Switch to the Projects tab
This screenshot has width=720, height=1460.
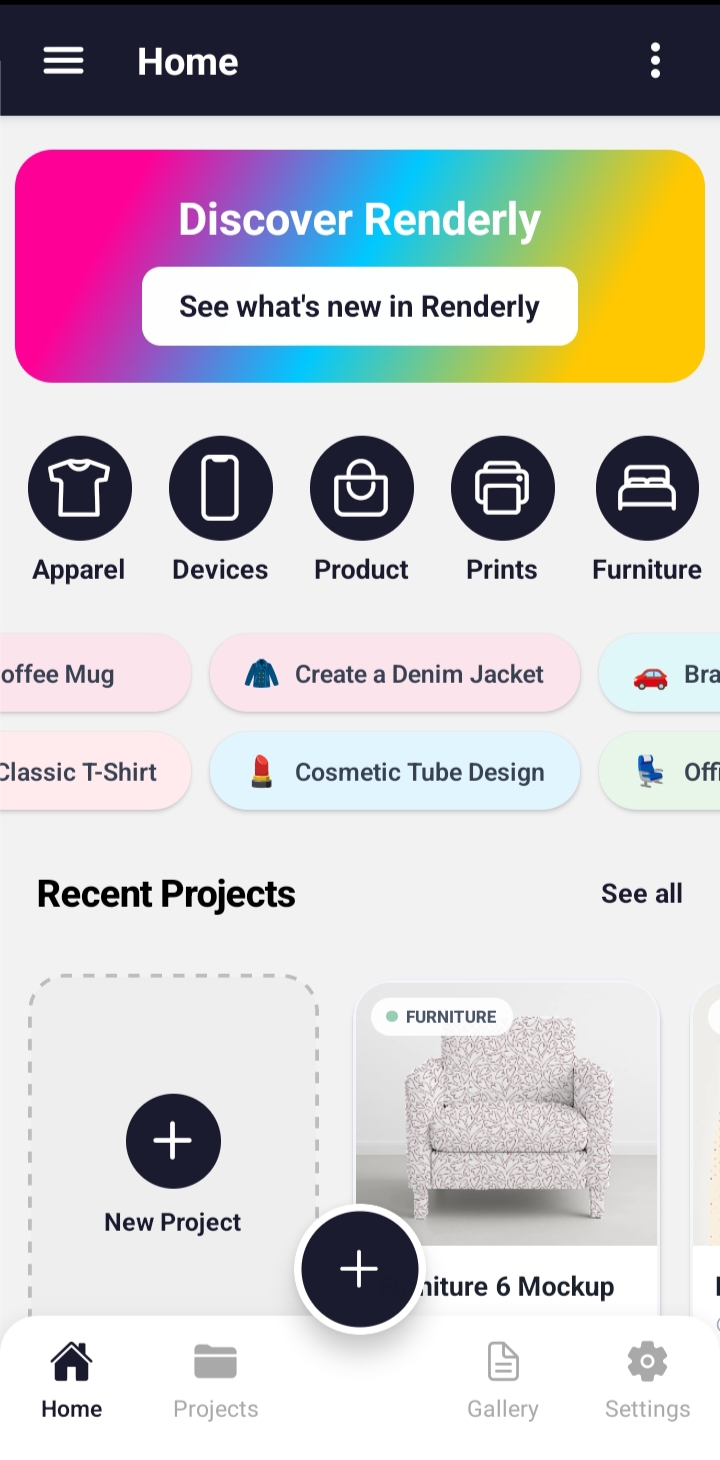coord(215,1382)
